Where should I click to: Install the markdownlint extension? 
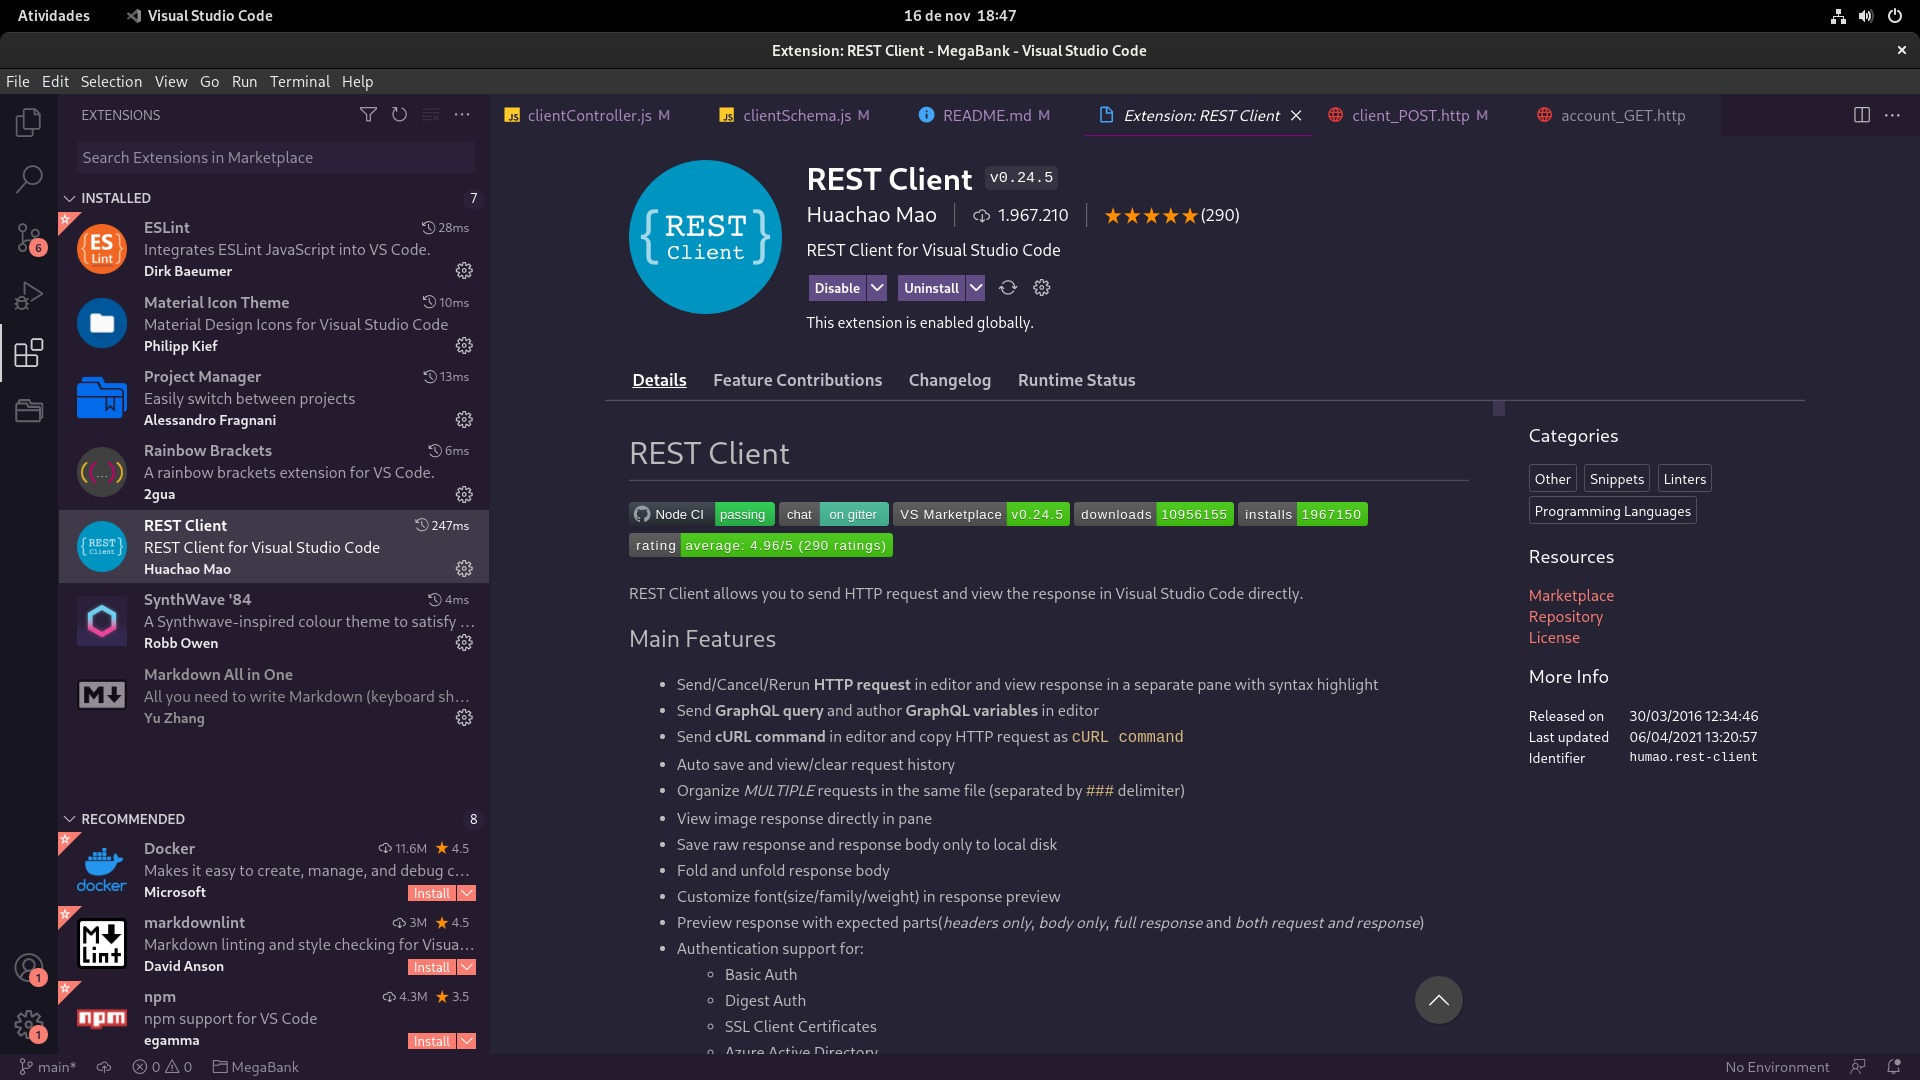coord(432,967)
